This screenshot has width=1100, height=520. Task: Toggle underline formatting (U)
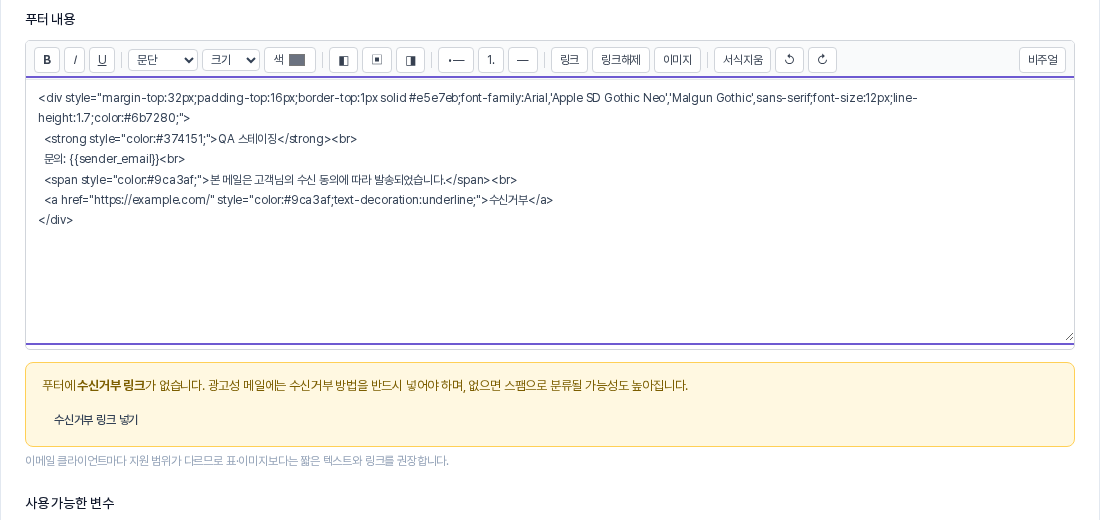[x=102, y=60]
